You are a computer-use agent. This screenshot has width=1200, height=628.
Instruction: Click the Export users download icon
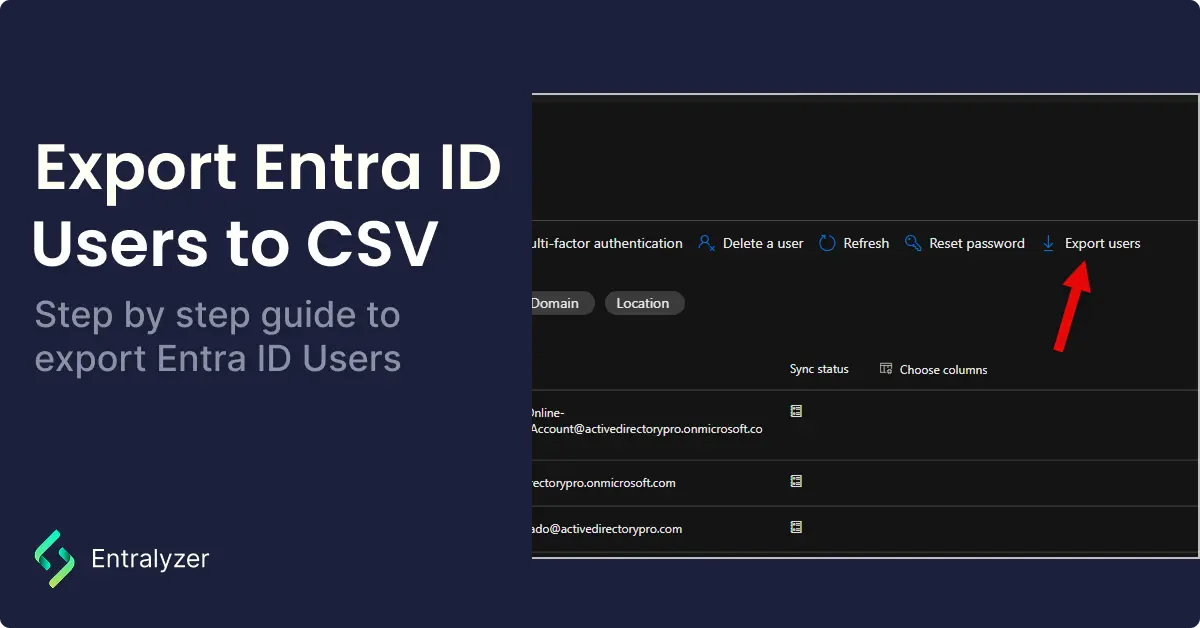click(x=1048, y=243)
